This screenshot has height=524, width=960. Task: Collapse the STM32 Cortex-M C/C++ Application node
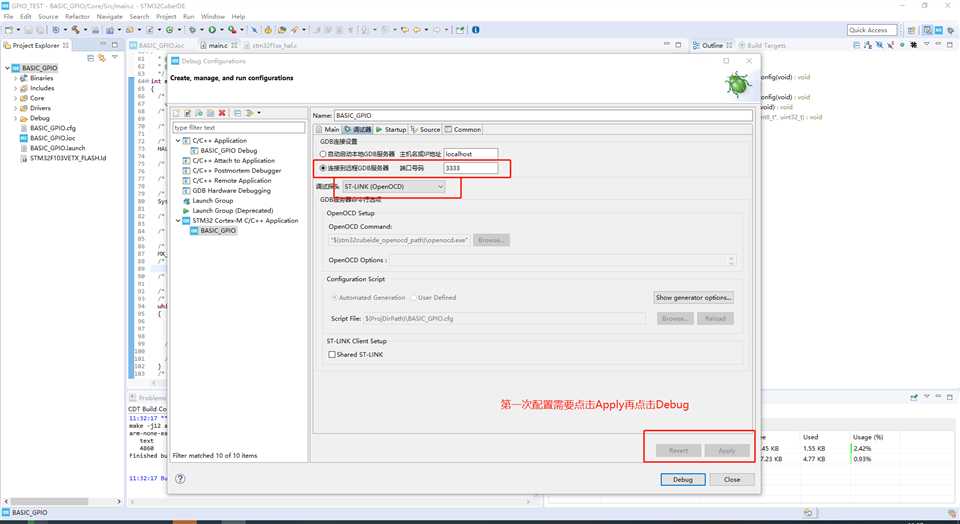coord(178,220)
